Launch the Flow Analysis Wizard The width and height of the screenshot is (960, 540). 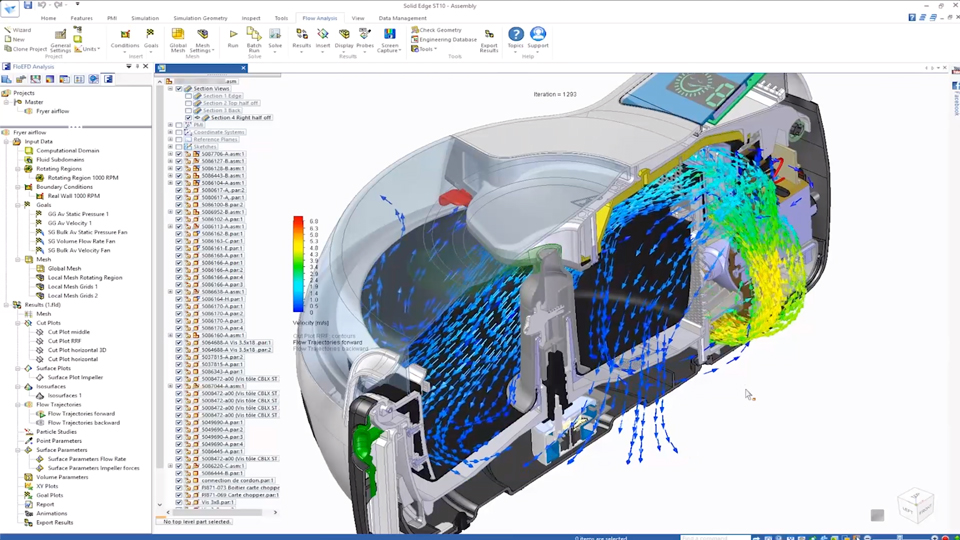tap(17, 30)
